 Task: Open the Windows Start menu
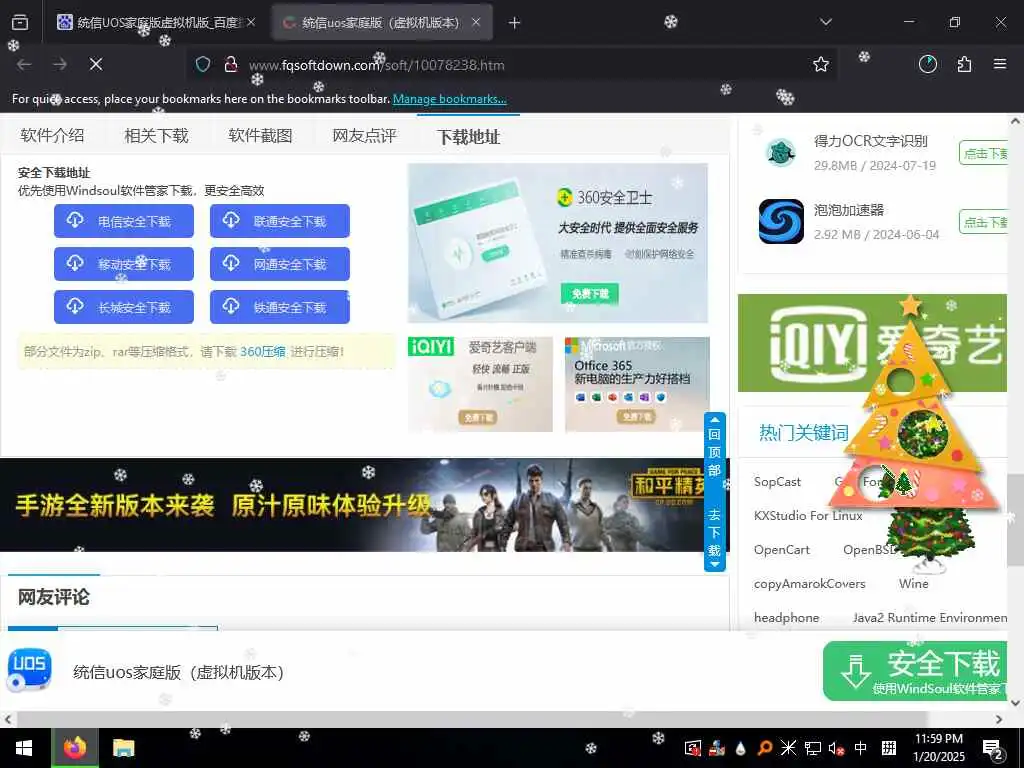(24, 748)
